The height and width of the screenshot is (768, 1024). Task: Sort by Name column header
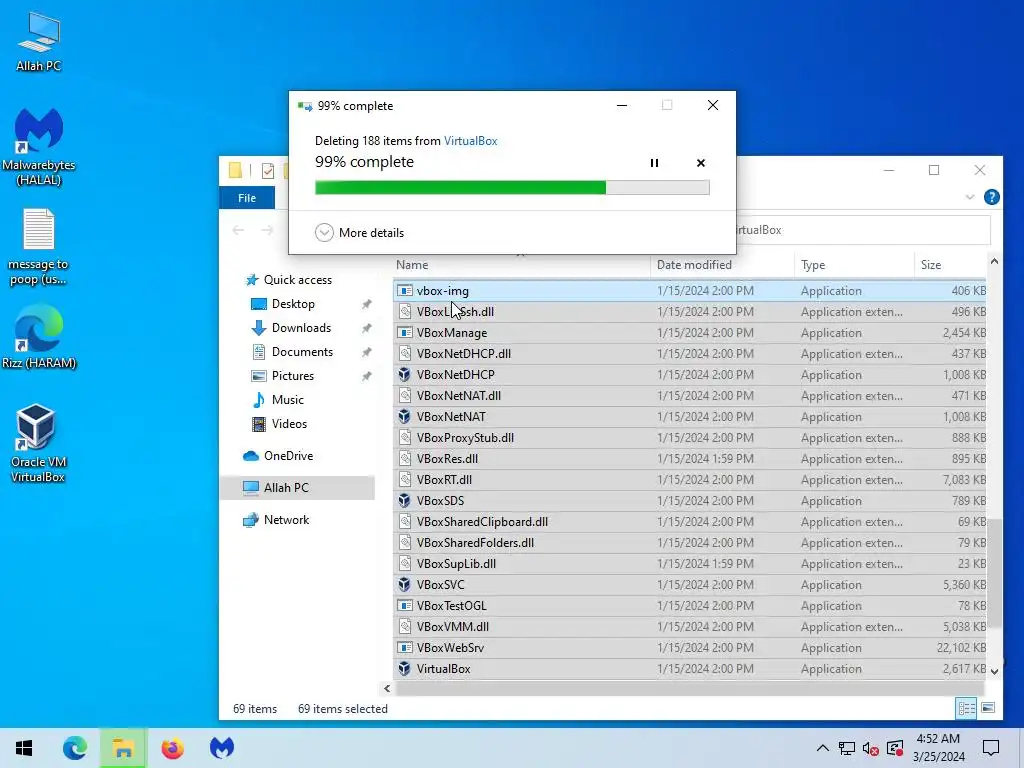click(412, 264)
